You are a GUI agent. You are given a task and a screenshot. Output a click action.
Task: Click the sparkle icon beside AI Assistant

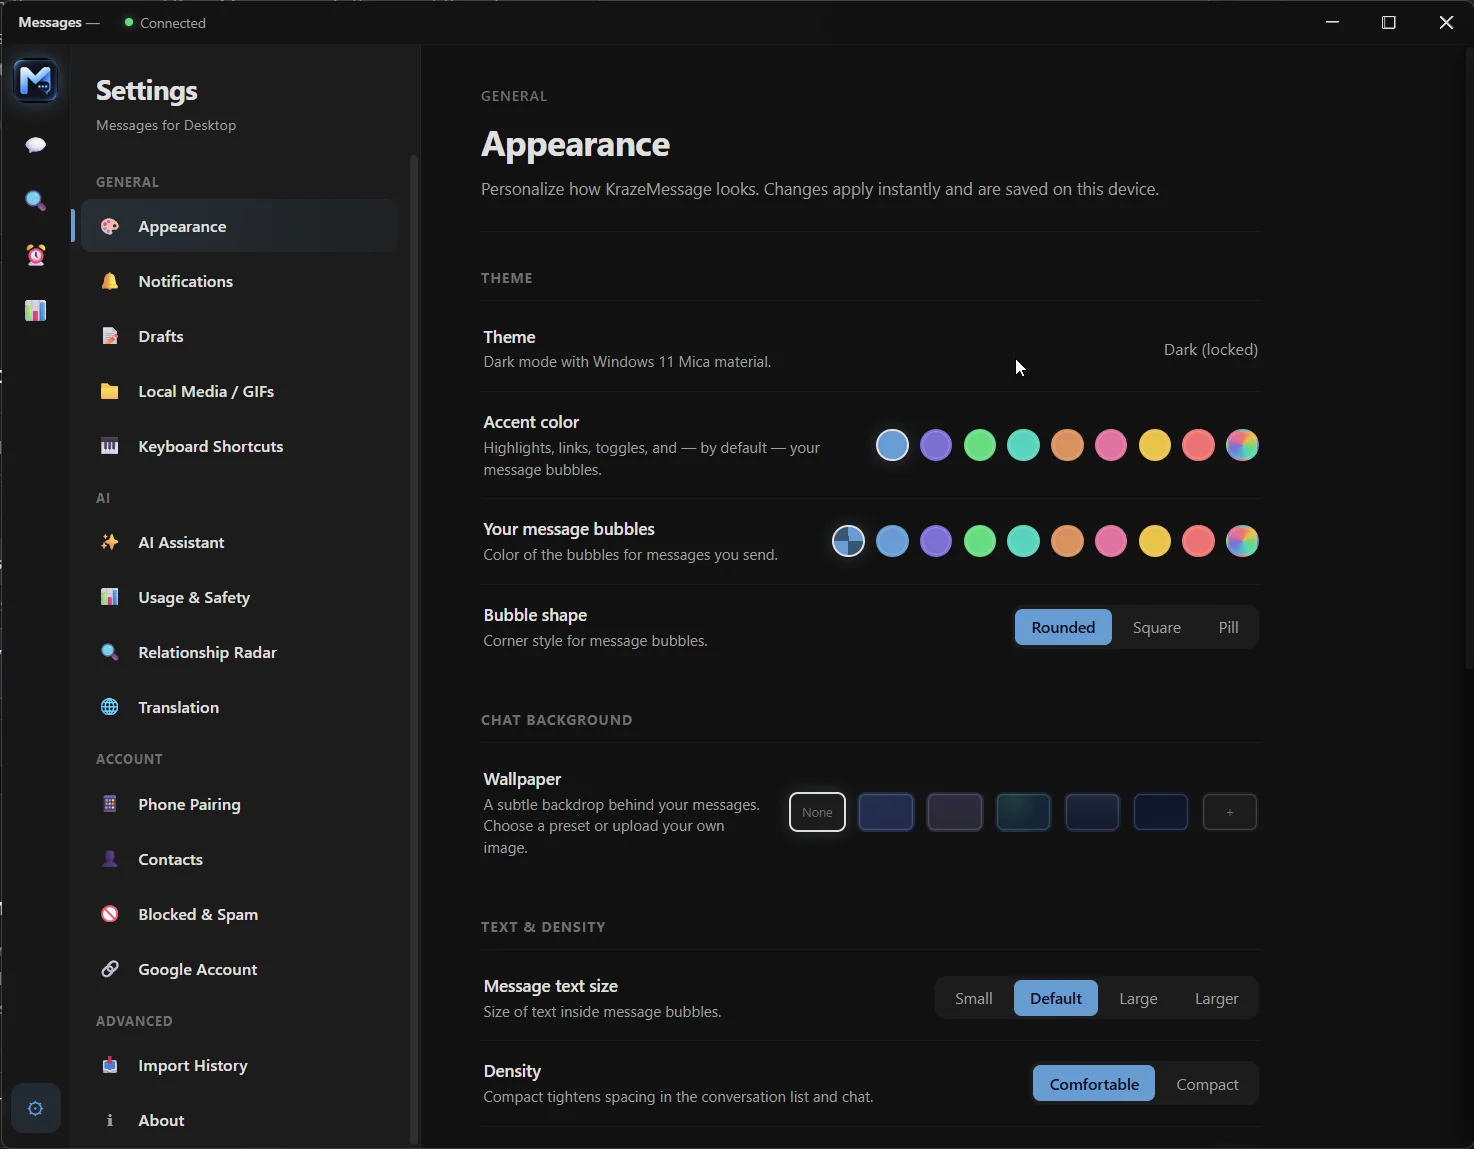point(110,542)
